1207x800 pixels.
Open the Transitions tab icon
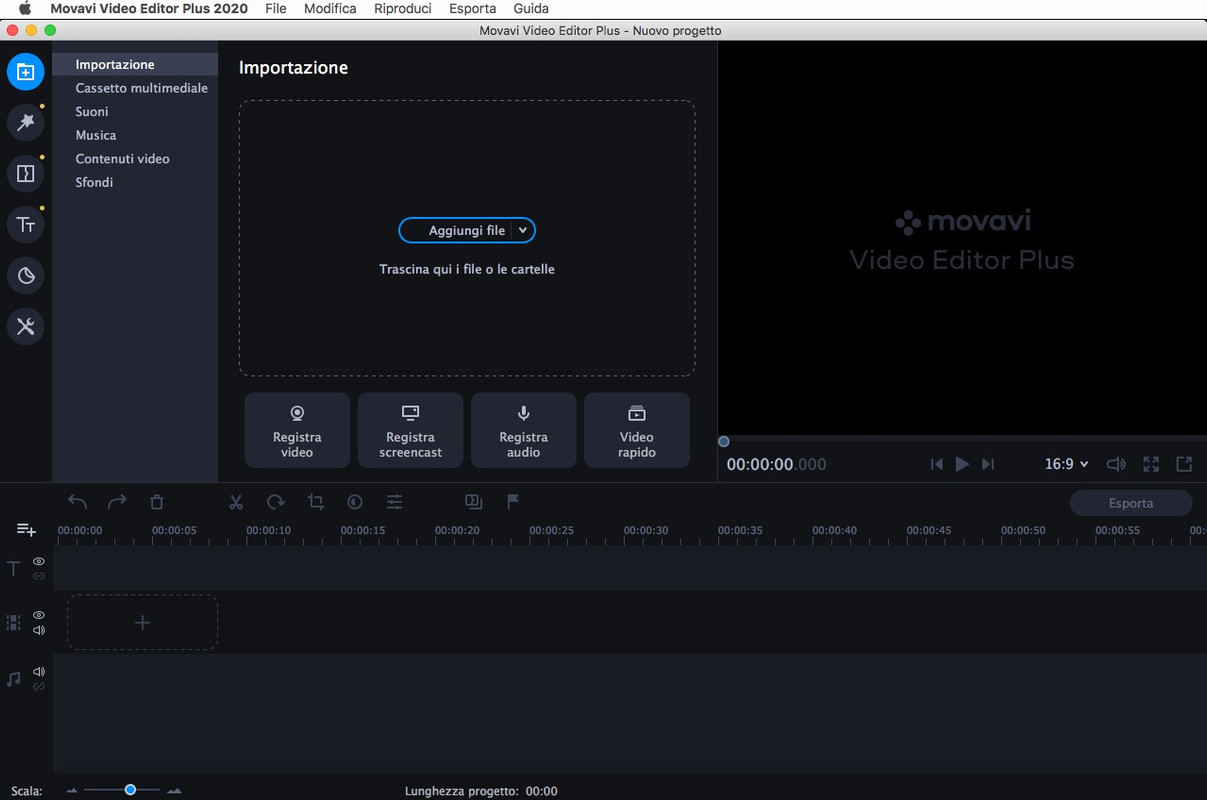point(26,173)
